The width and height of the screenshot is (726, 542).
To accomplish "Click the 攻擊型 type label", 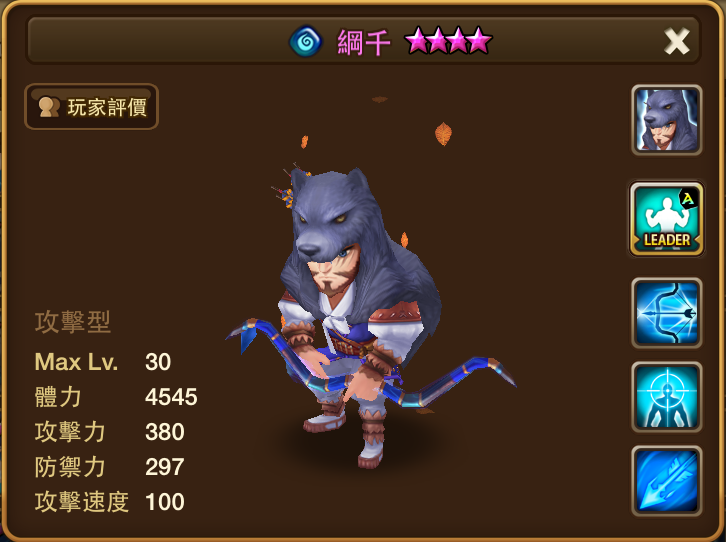I will 73,322.
